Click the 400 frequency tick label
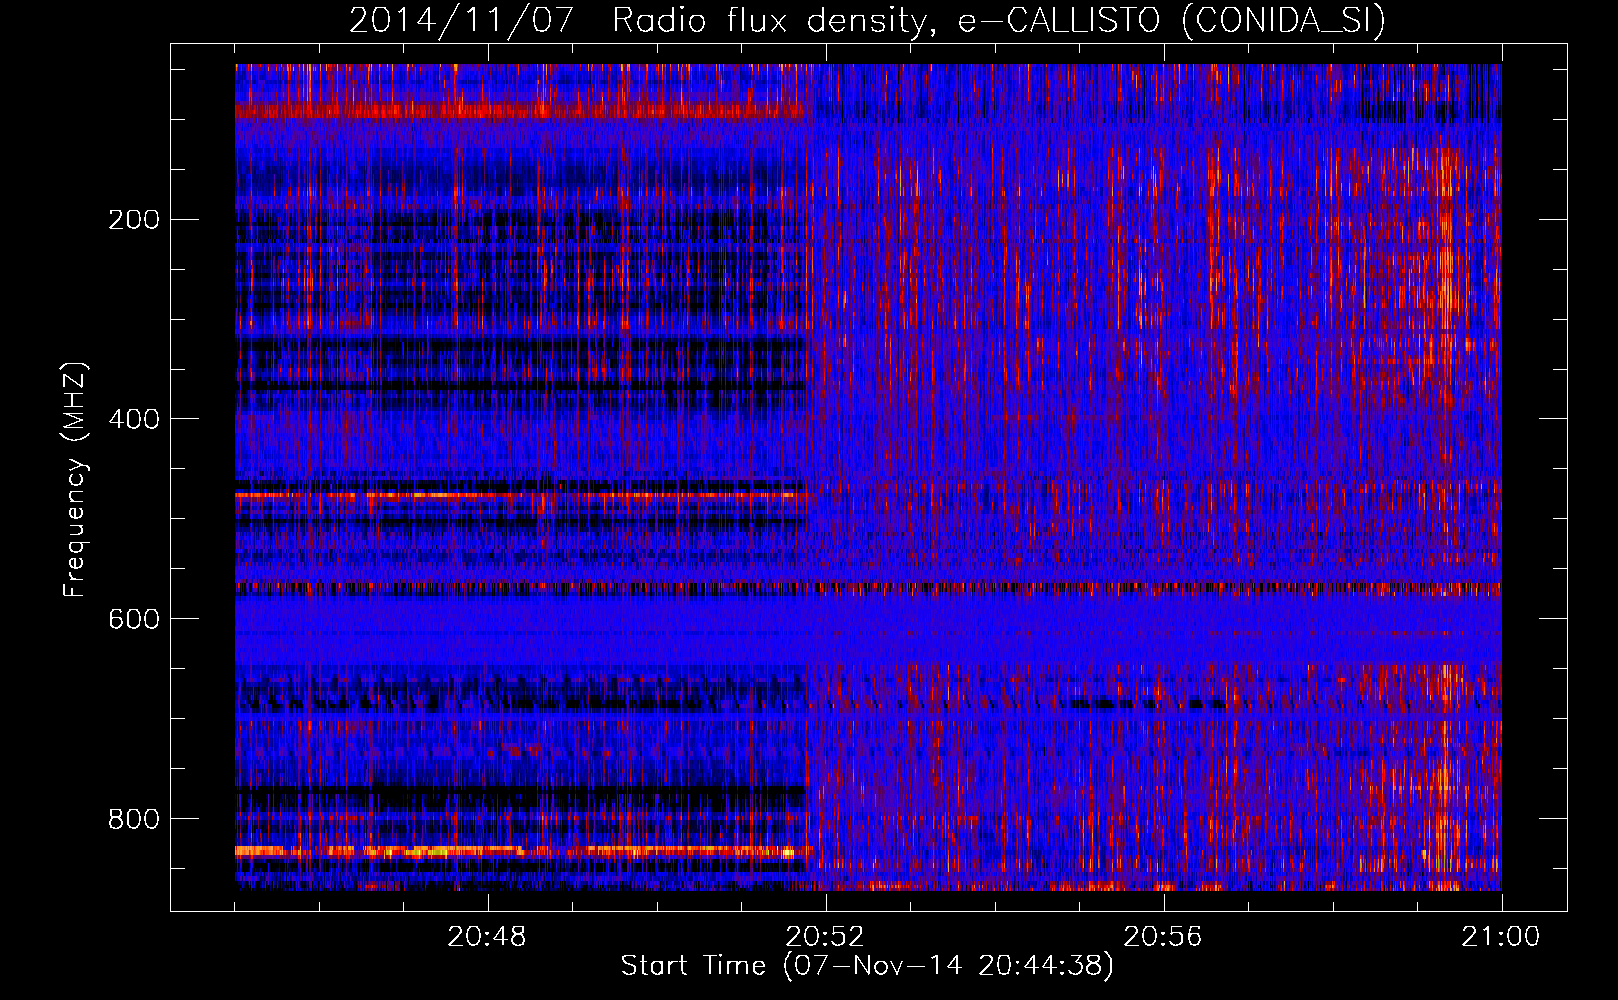Viewport: 1618px width, 1000px height. tap(134, 419)
